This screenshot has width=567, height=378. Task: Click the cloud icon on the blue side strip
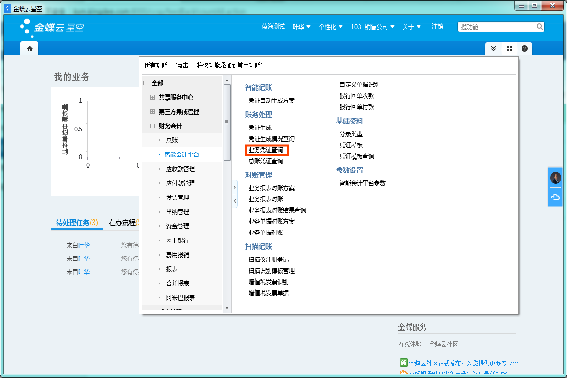click(x=555, y=197)
